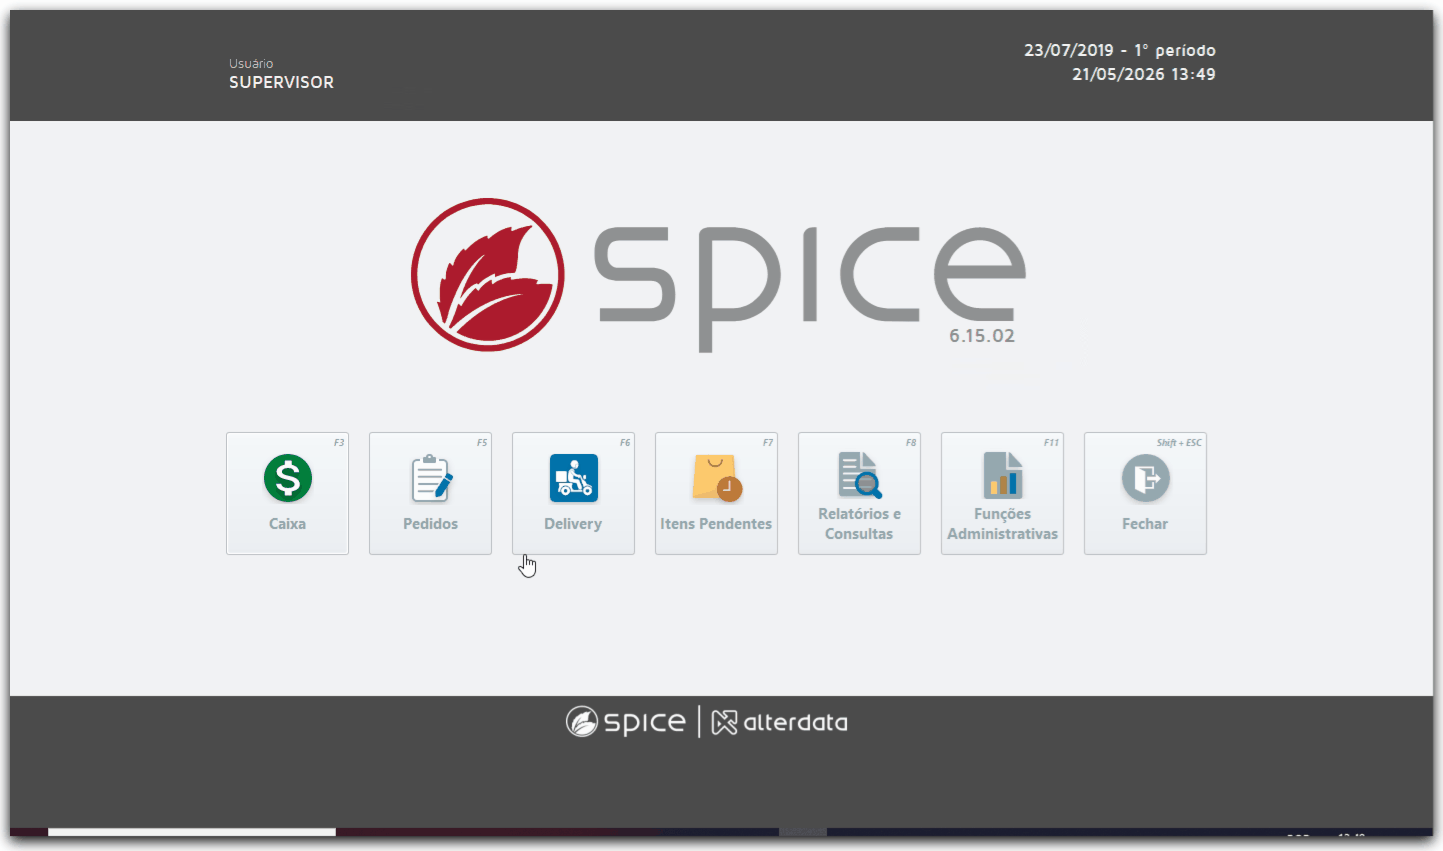Click the Spice logo in footer
1443x851 pixels.
(626, 722)
